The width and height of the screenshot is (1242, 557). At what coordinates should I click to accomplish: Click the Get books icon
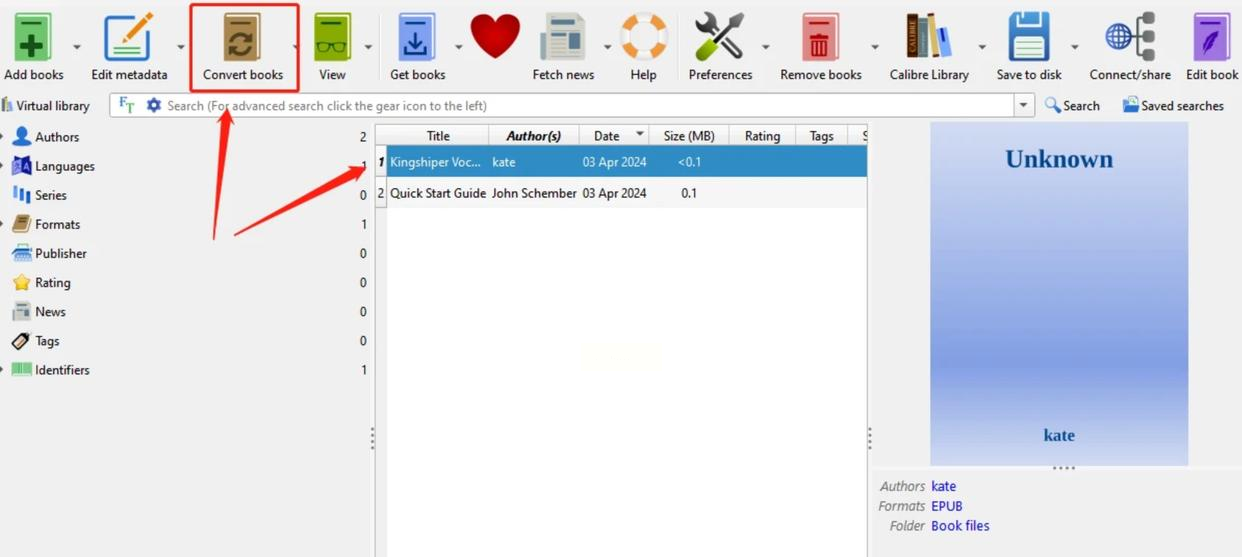click(416, 38)
